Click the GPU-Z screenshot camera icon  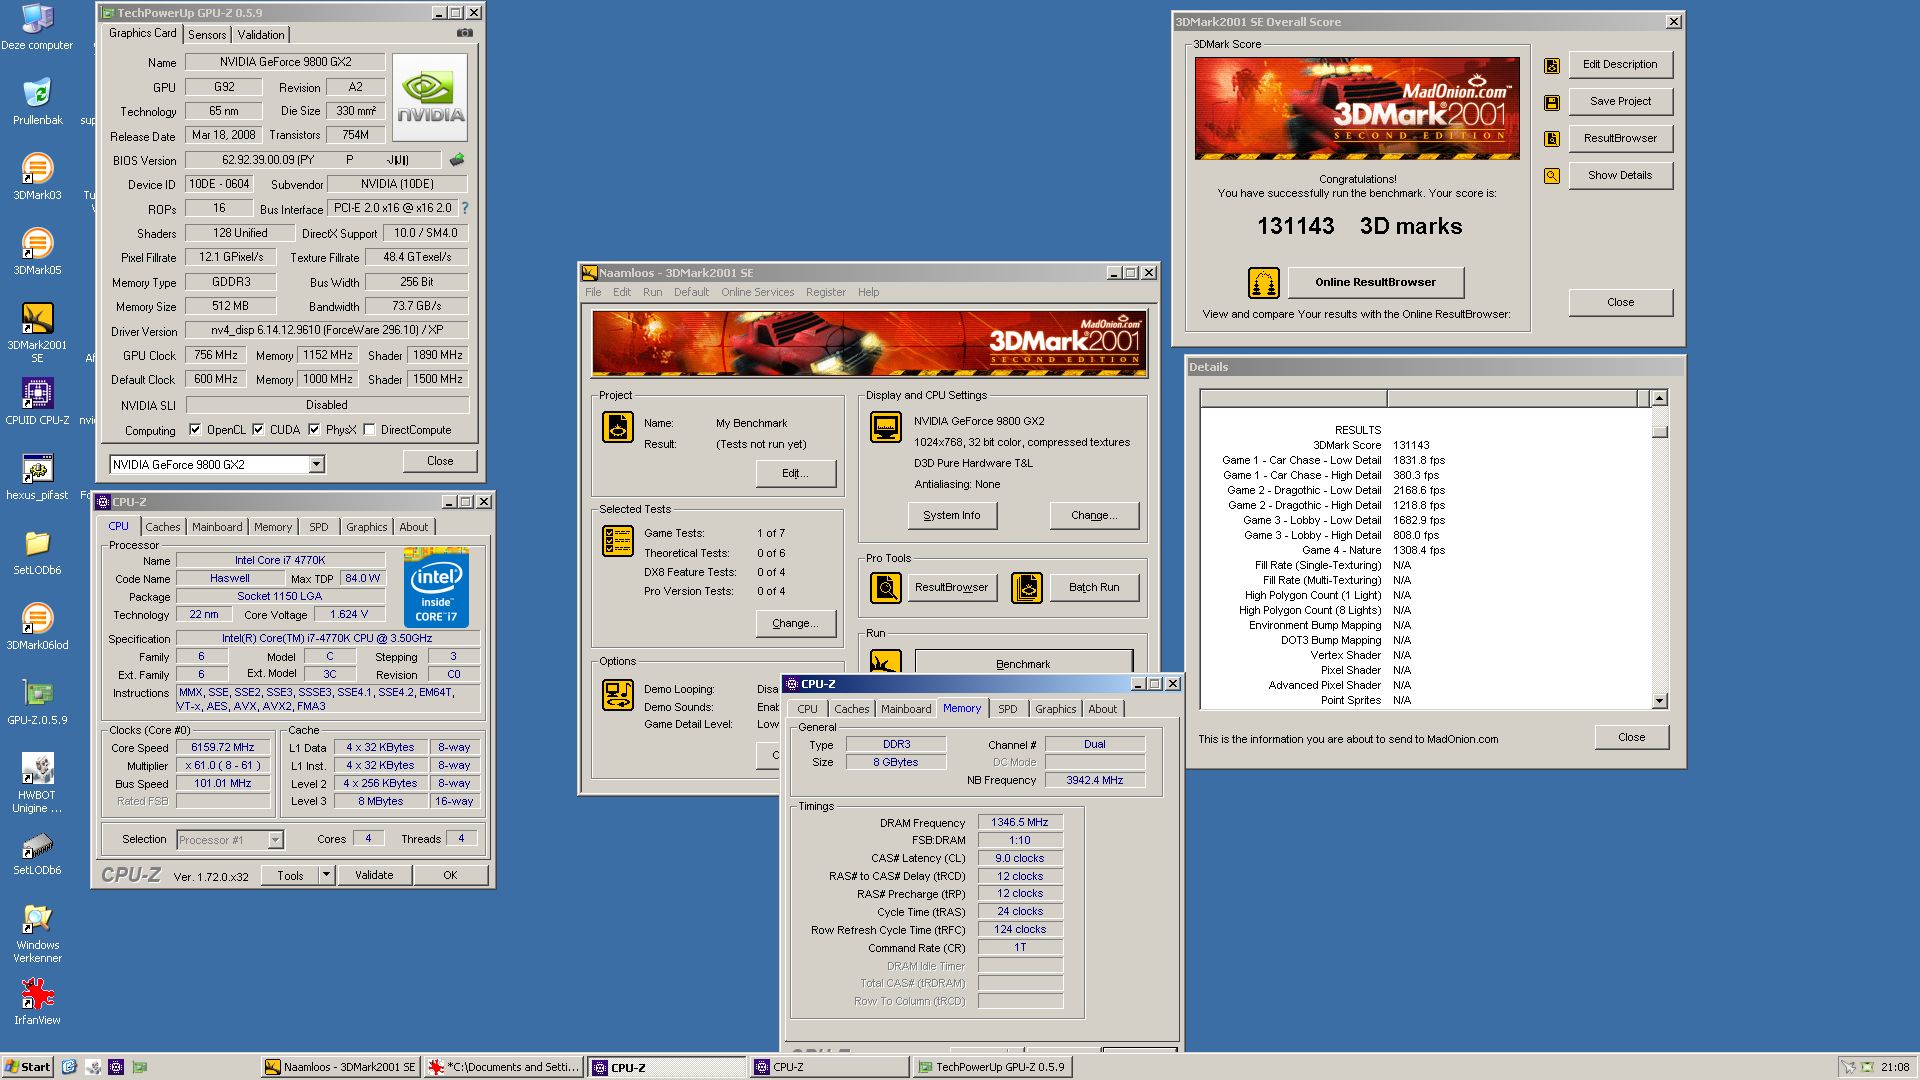pyautogui.click(x=465, y=33)
